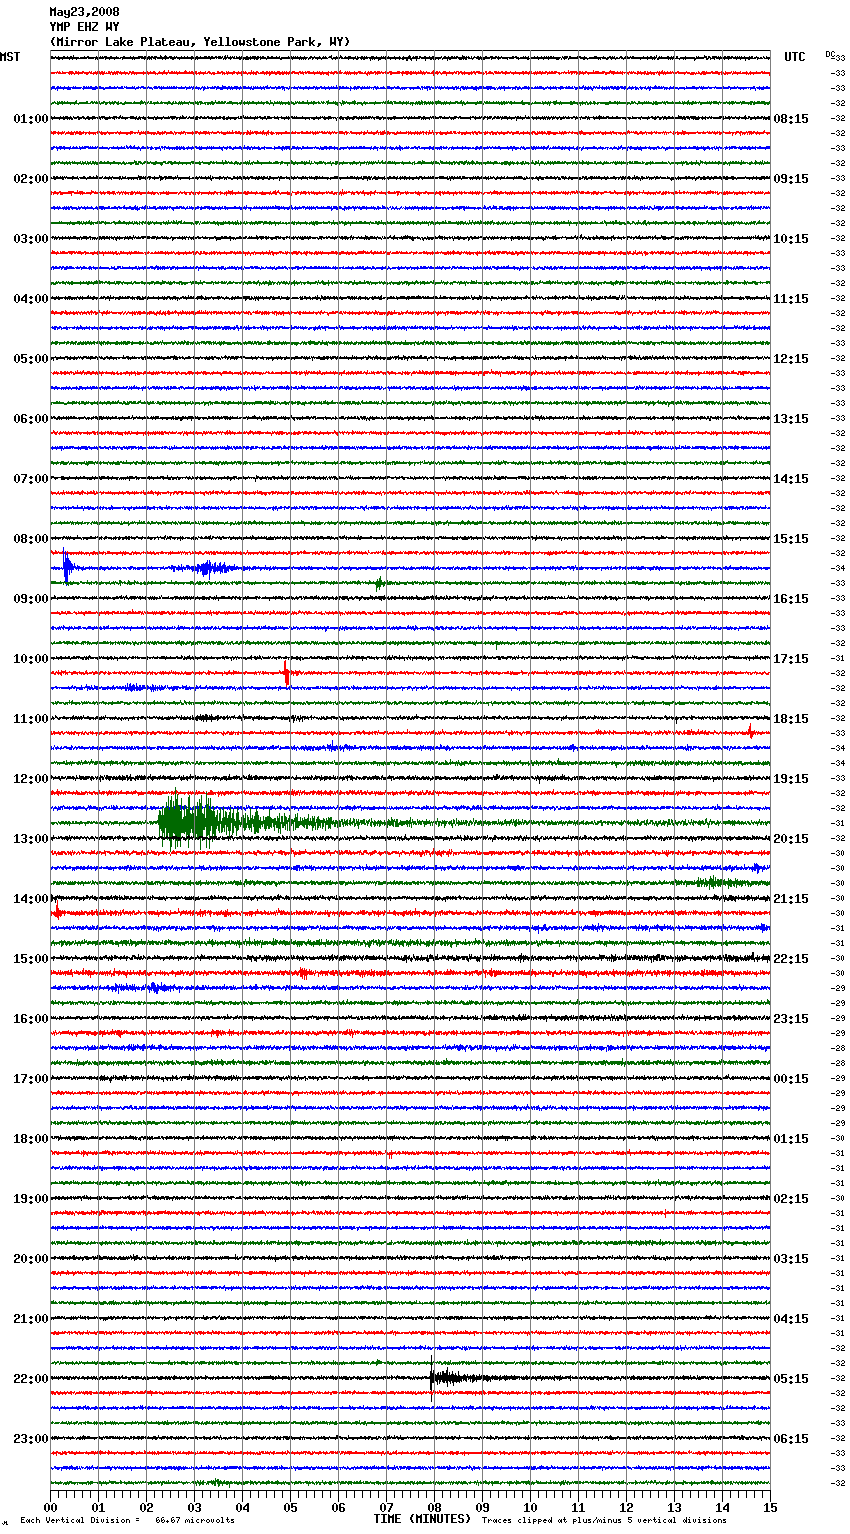Click the 17:15 UTC time label
The image size is (850, 1534).
791,659
